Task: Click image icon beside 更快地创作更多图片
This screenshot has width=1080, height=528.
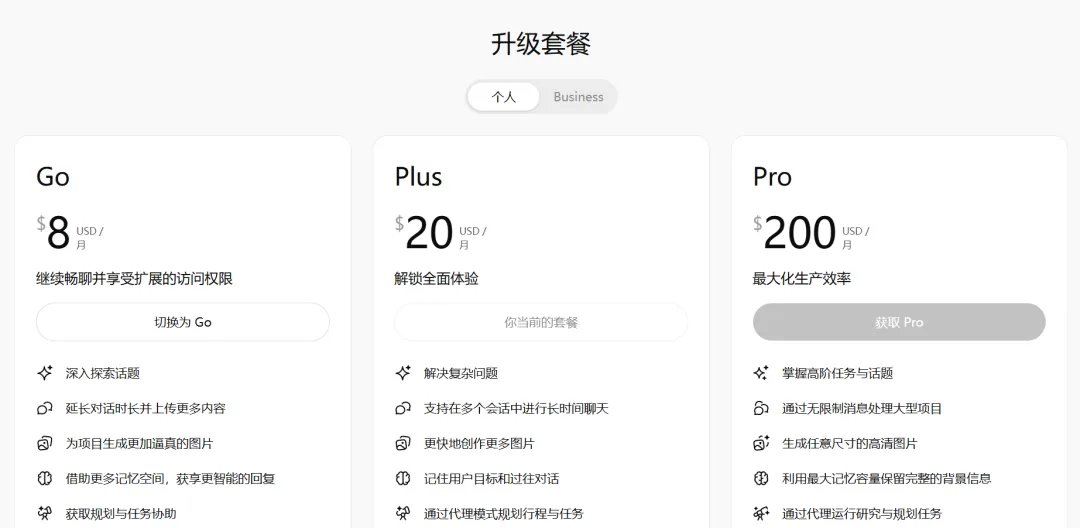Action: 403,443
